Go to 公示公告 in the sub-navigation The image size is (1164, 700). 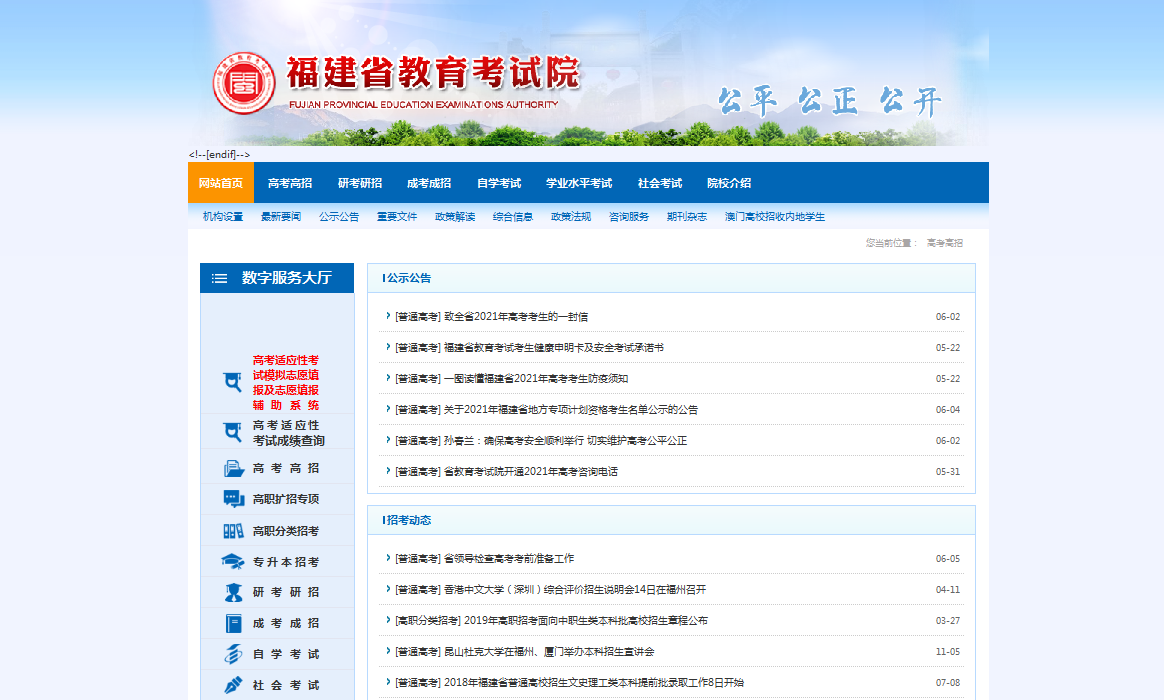point(339,217)
